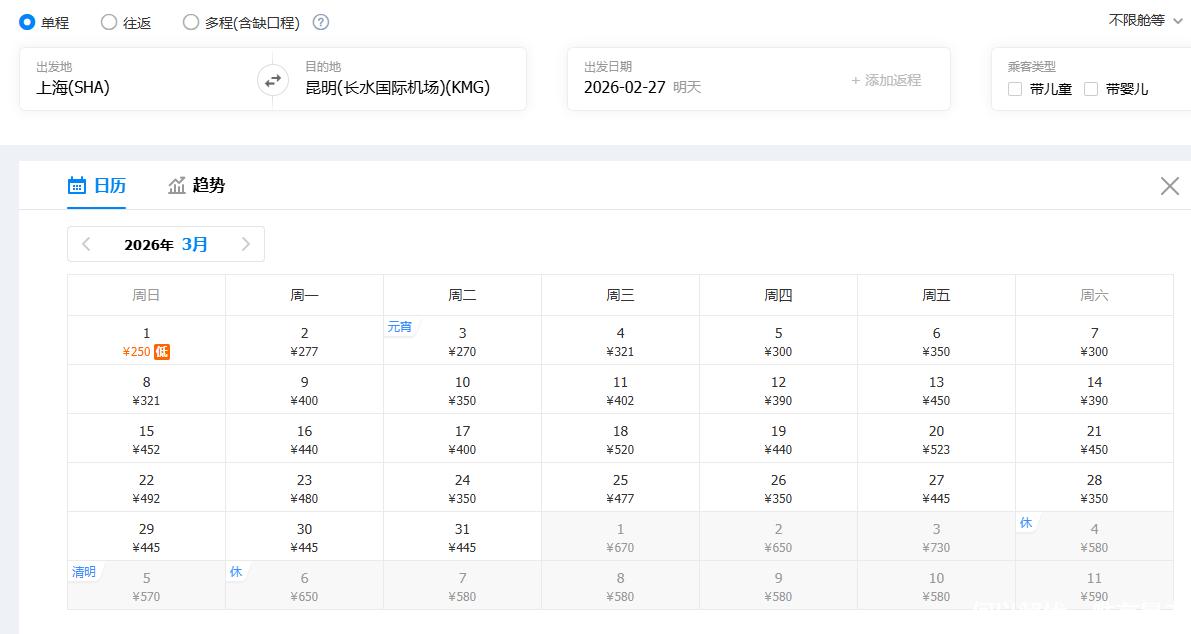Viewport: 1191px width, 634px height.
Task: Select the 往返 round-trip radio button
Action: (x=109, y=22)
